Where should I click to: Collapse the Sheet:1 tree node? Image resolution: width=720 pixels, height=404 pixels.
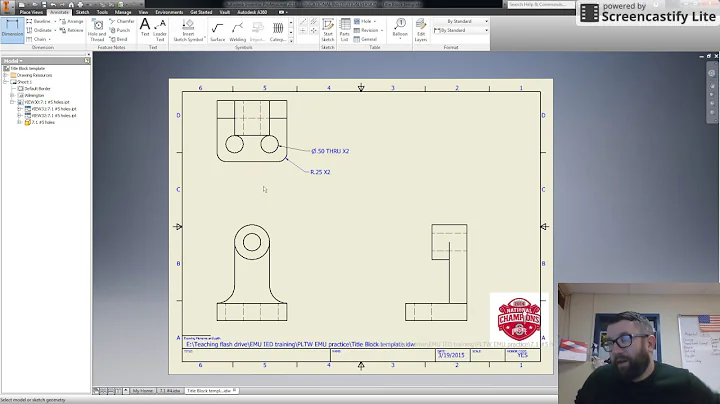coord(6,82)
